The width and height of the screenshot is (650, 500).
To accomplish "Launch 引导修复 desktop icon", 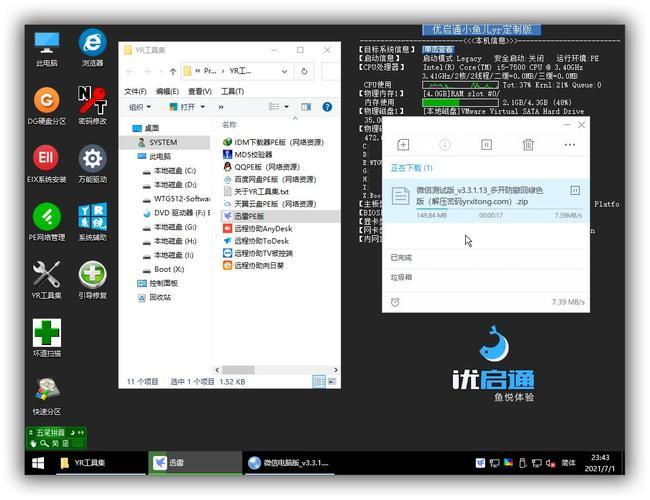I will point(92,281).
